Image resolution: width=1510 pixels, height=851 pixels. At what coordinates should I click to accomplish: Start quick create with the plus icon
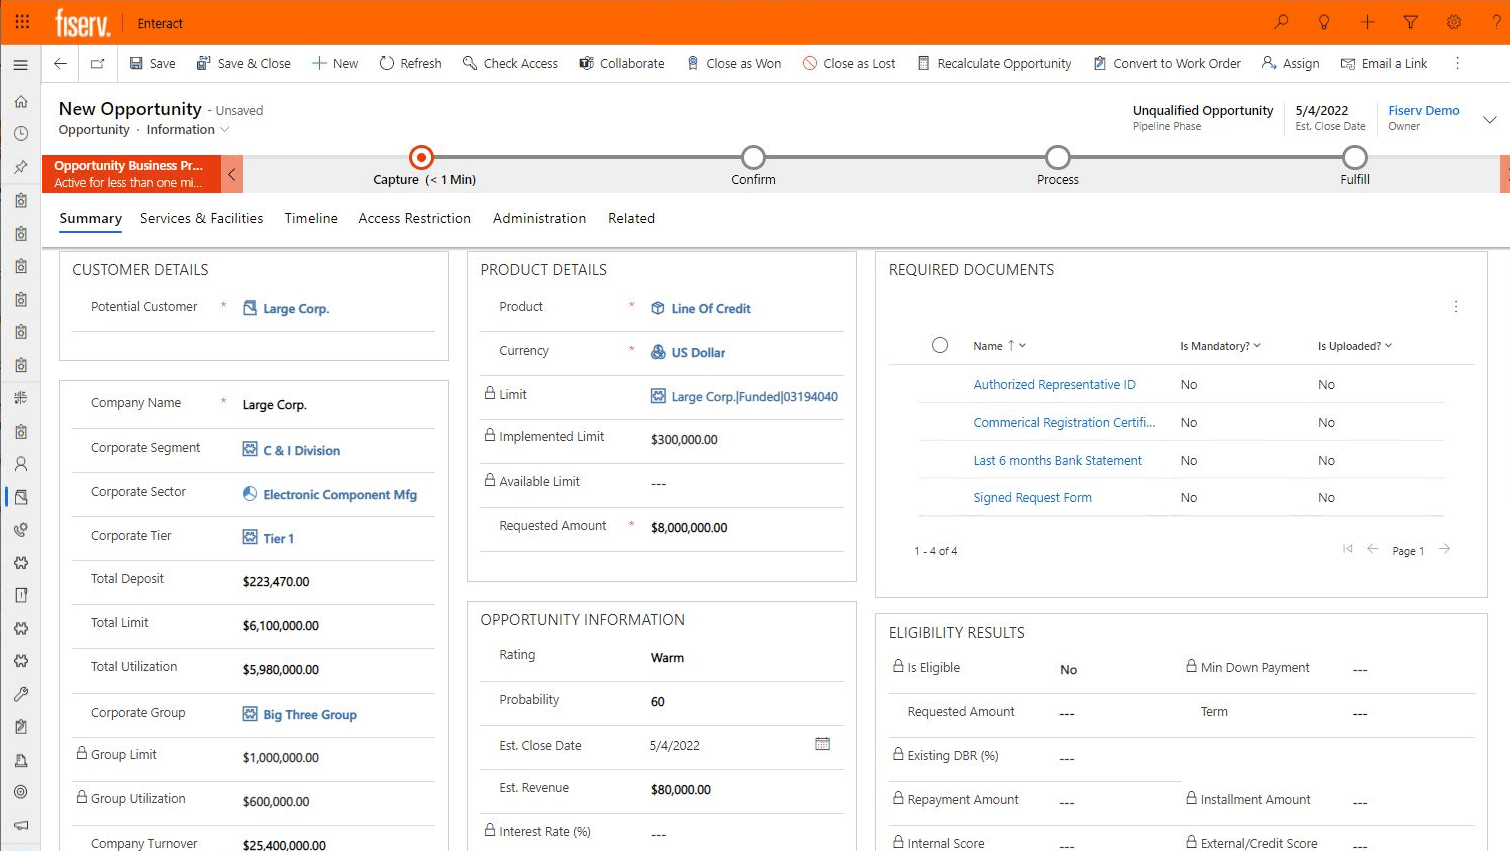pyautogui.click(x=1367, y=22)
